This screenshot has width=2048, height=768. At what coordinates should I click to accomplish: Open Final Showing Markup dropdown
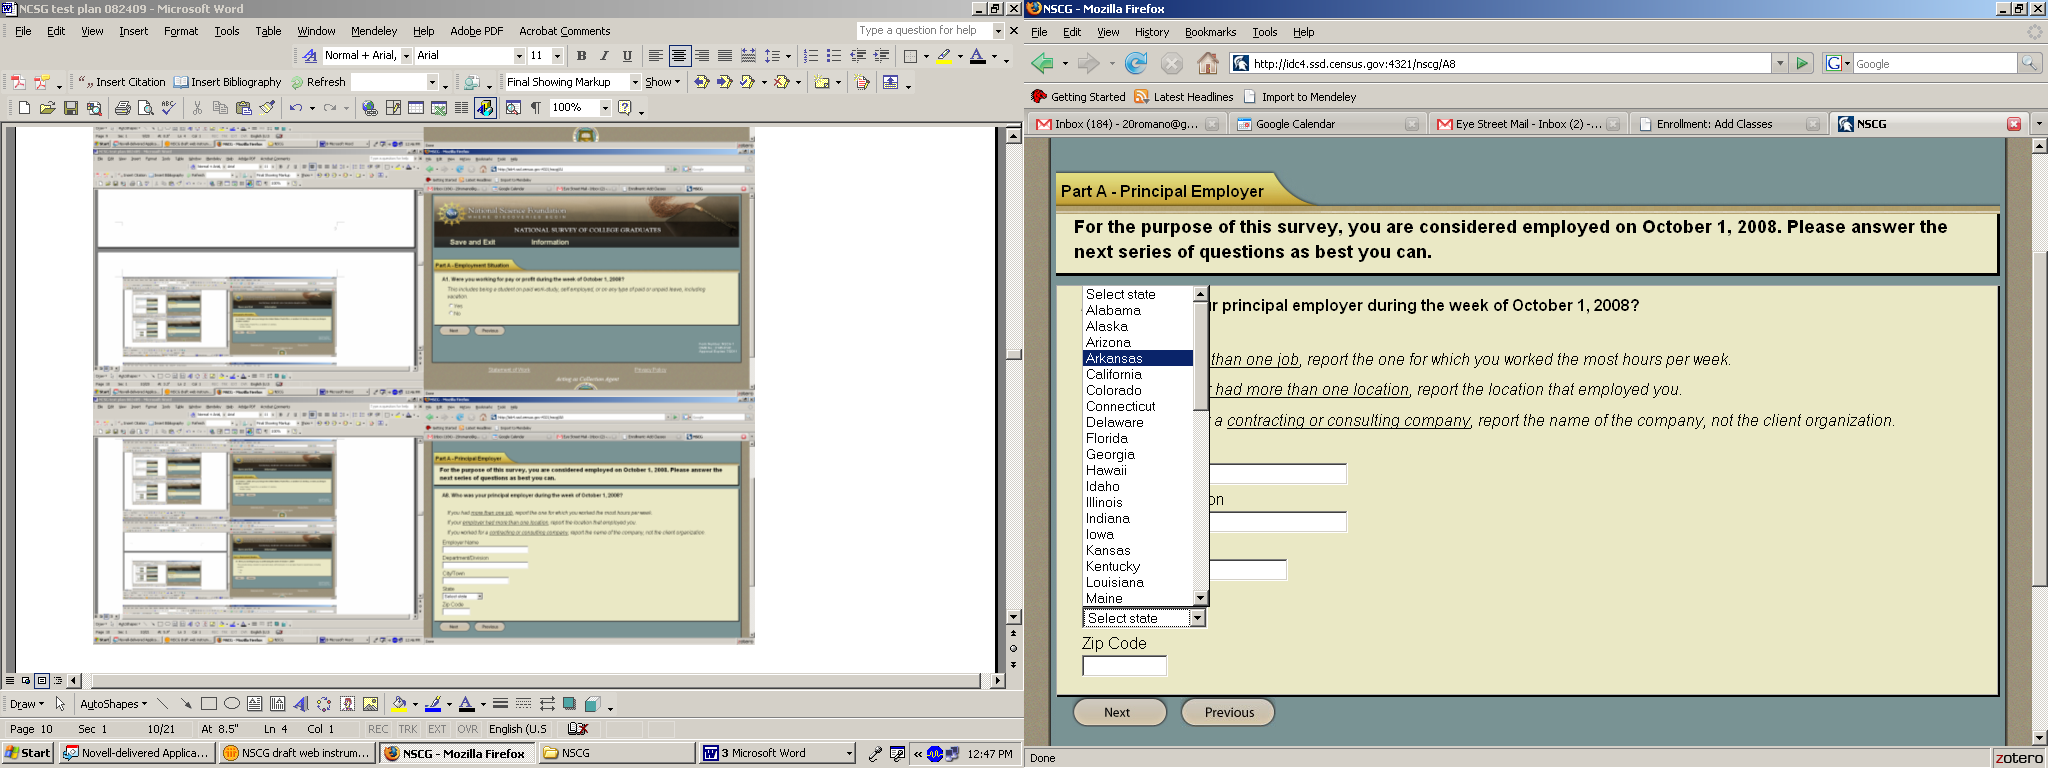tap(634, 82)
